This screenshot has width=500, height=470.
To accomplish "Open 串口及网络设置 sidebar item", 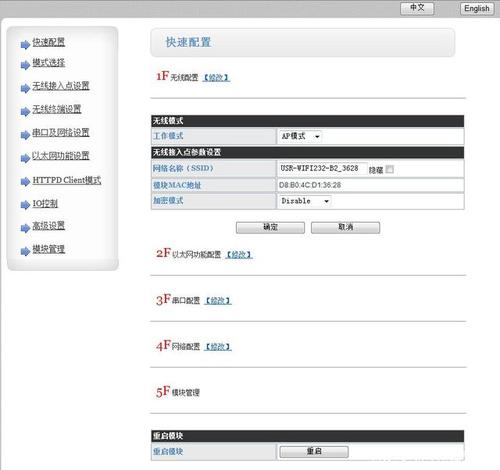I will (x=61, y=133).
